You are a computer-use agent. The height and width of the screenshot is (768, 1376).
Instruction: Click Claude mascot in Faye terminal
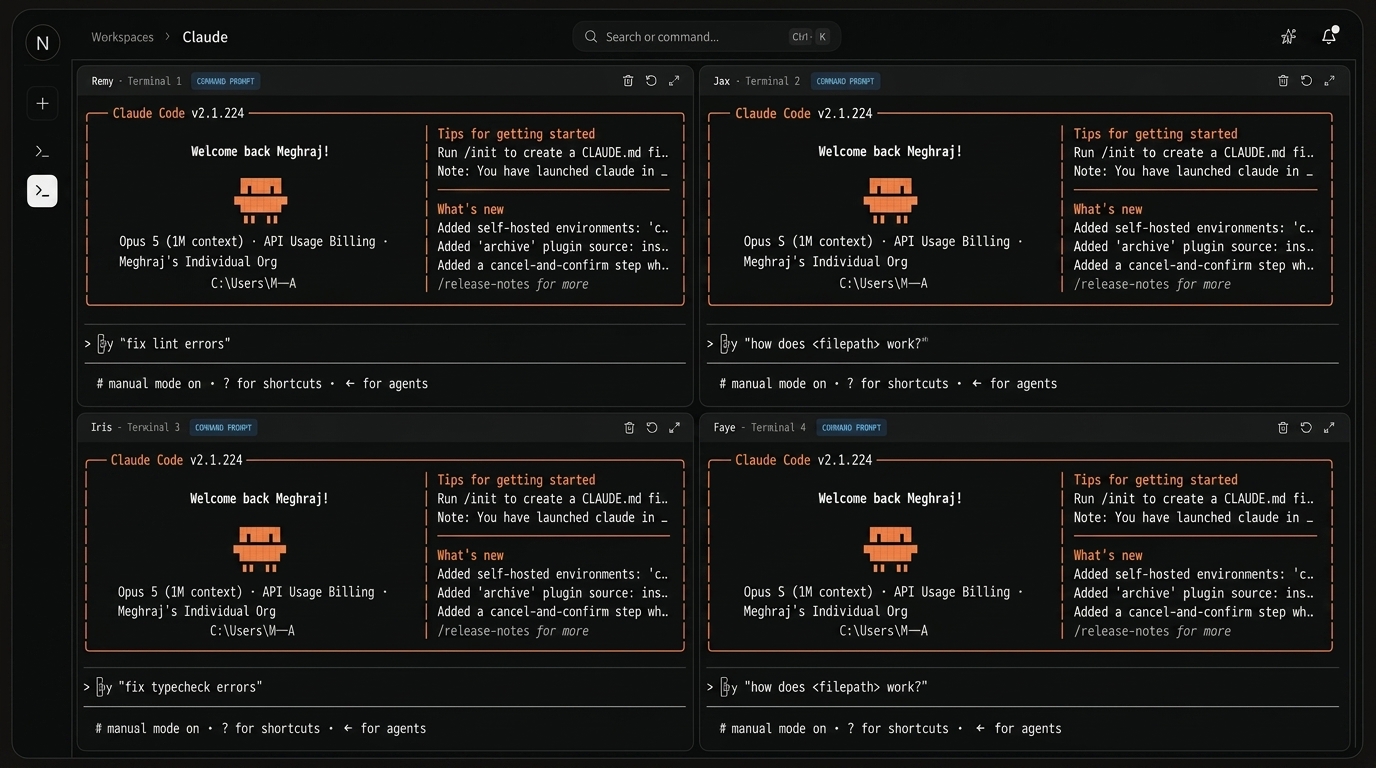[x=890, y=548]
